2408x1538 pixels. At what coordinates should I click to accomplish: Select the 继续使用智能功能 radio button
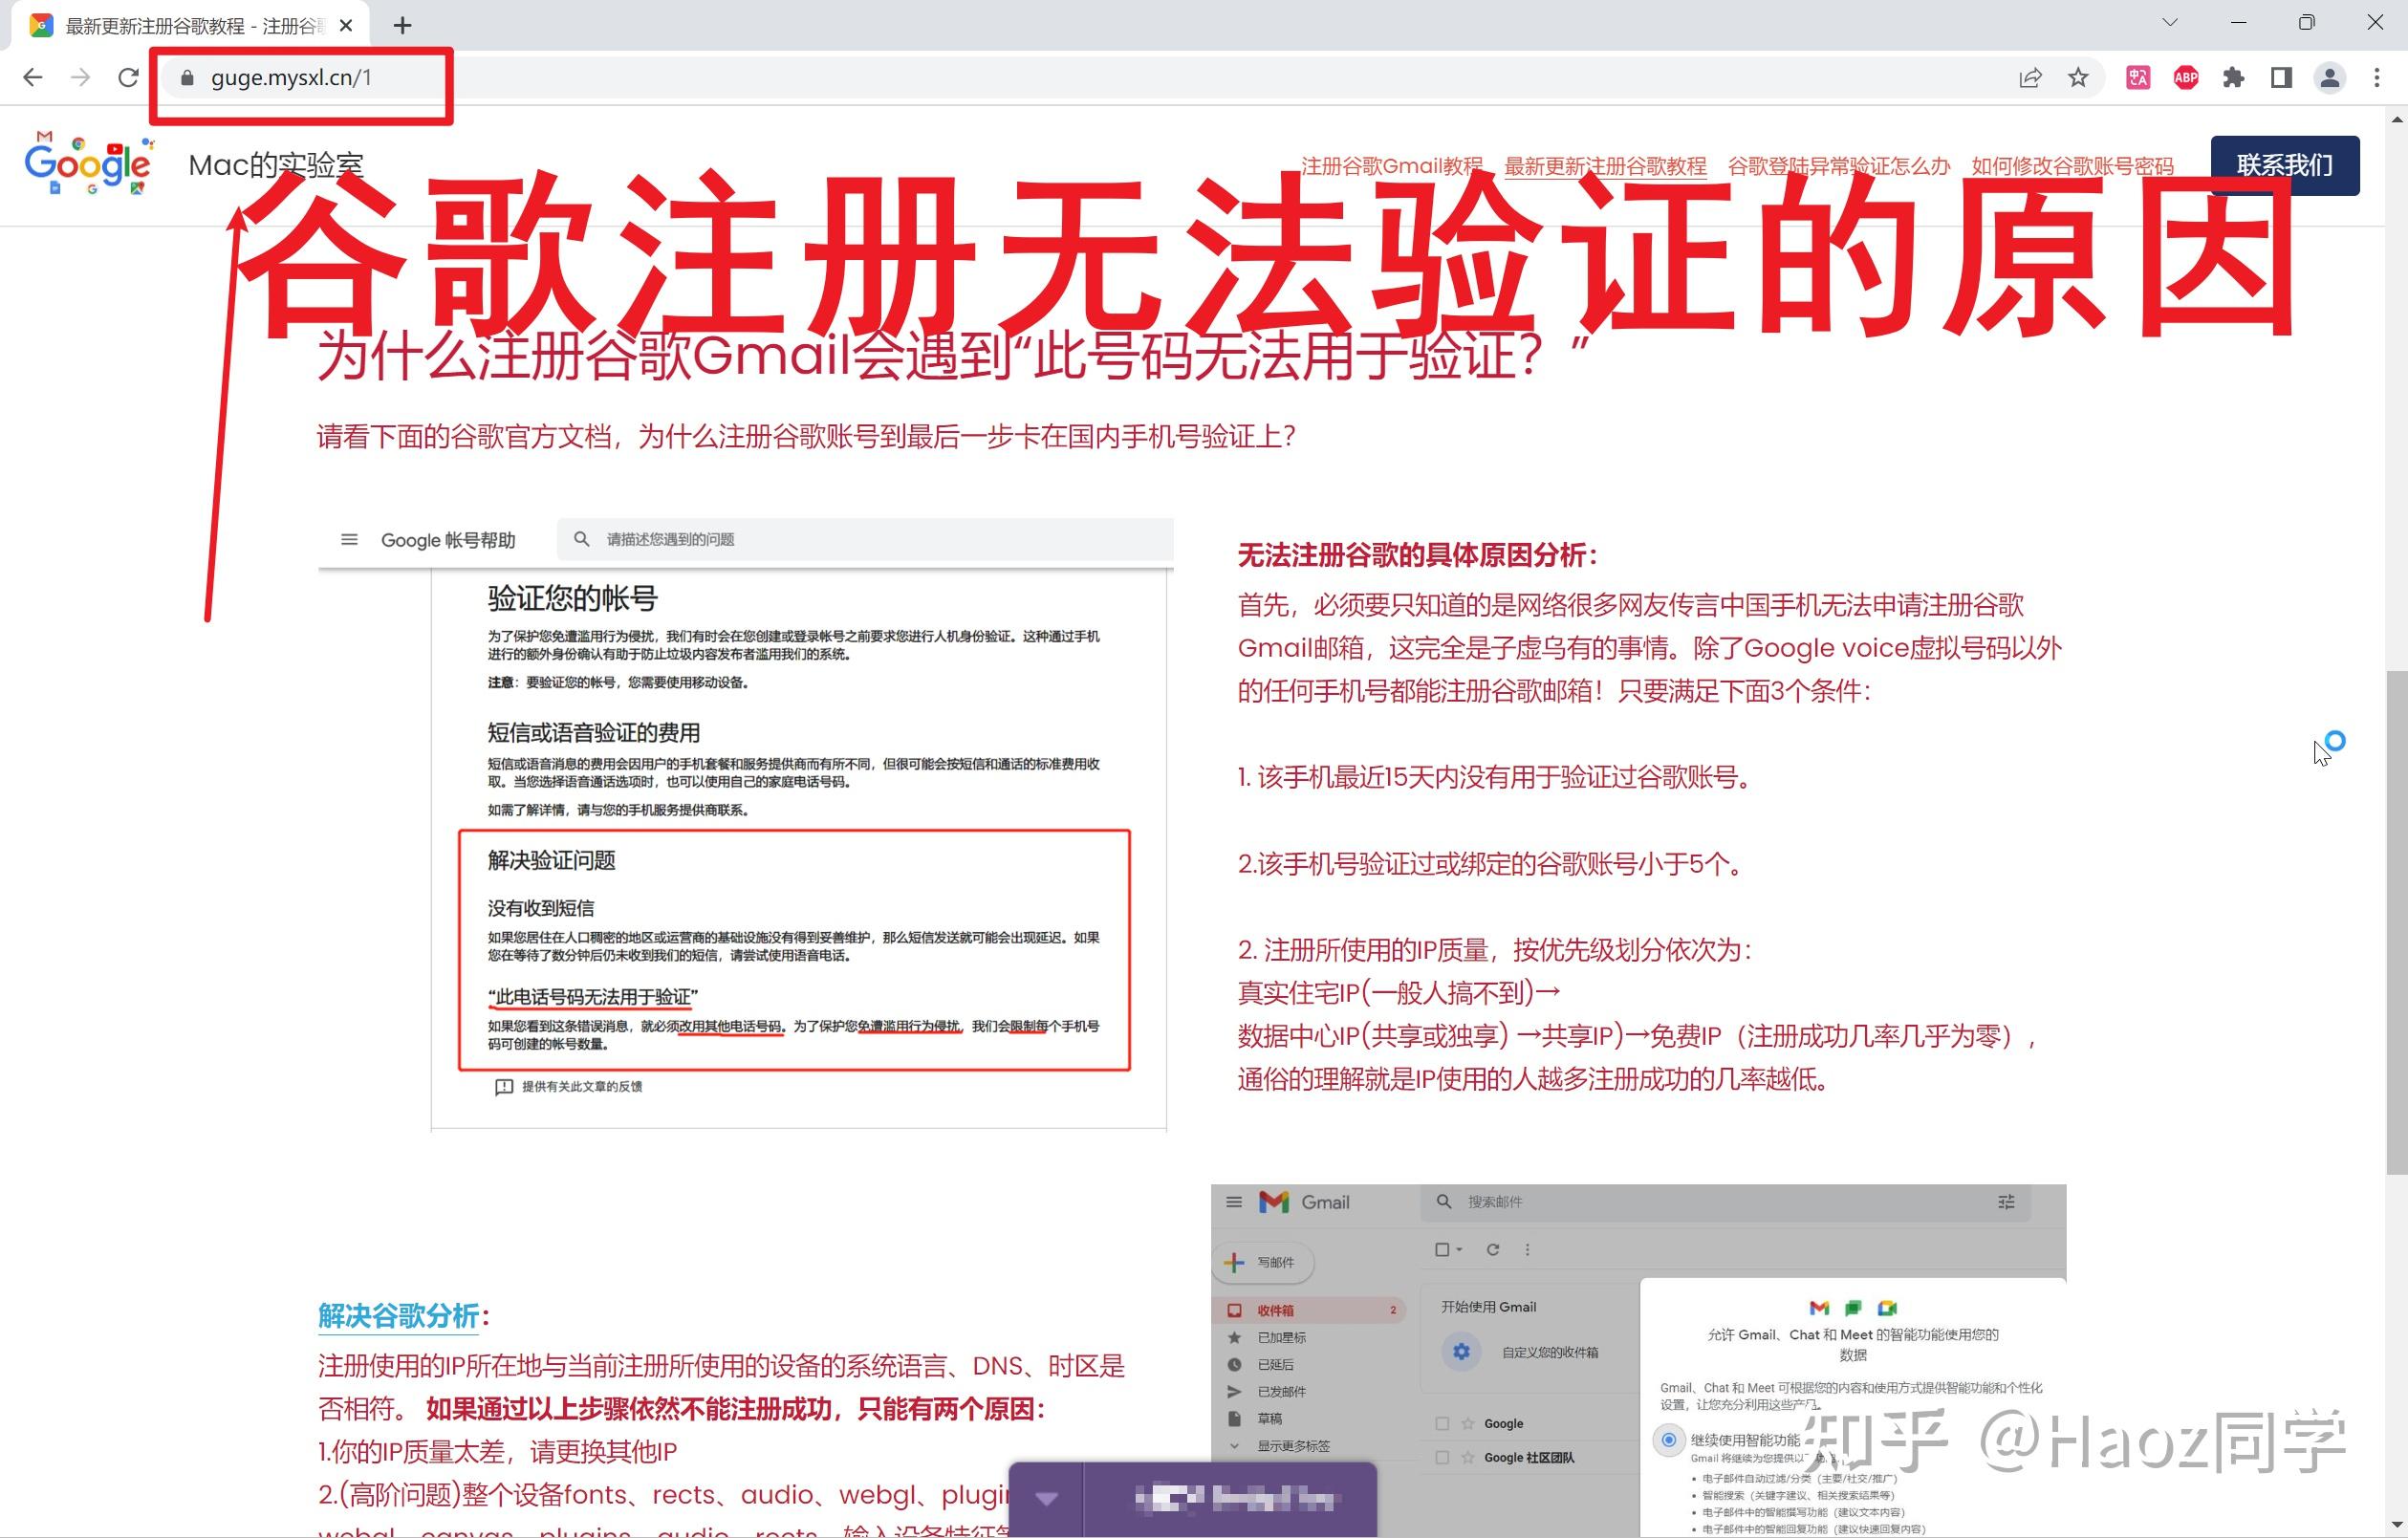1668,1440
